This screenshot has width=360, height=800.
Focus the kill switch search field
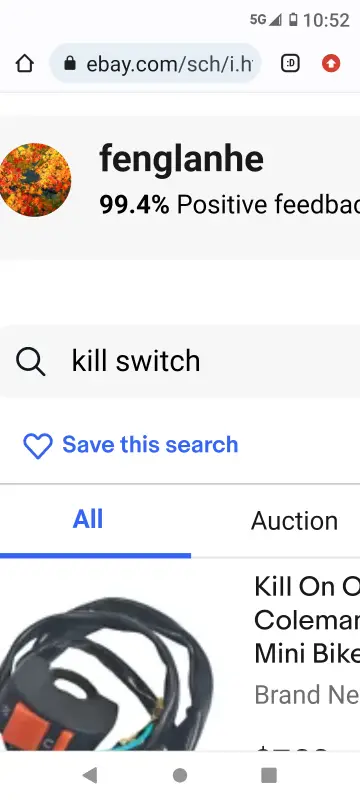180,361
